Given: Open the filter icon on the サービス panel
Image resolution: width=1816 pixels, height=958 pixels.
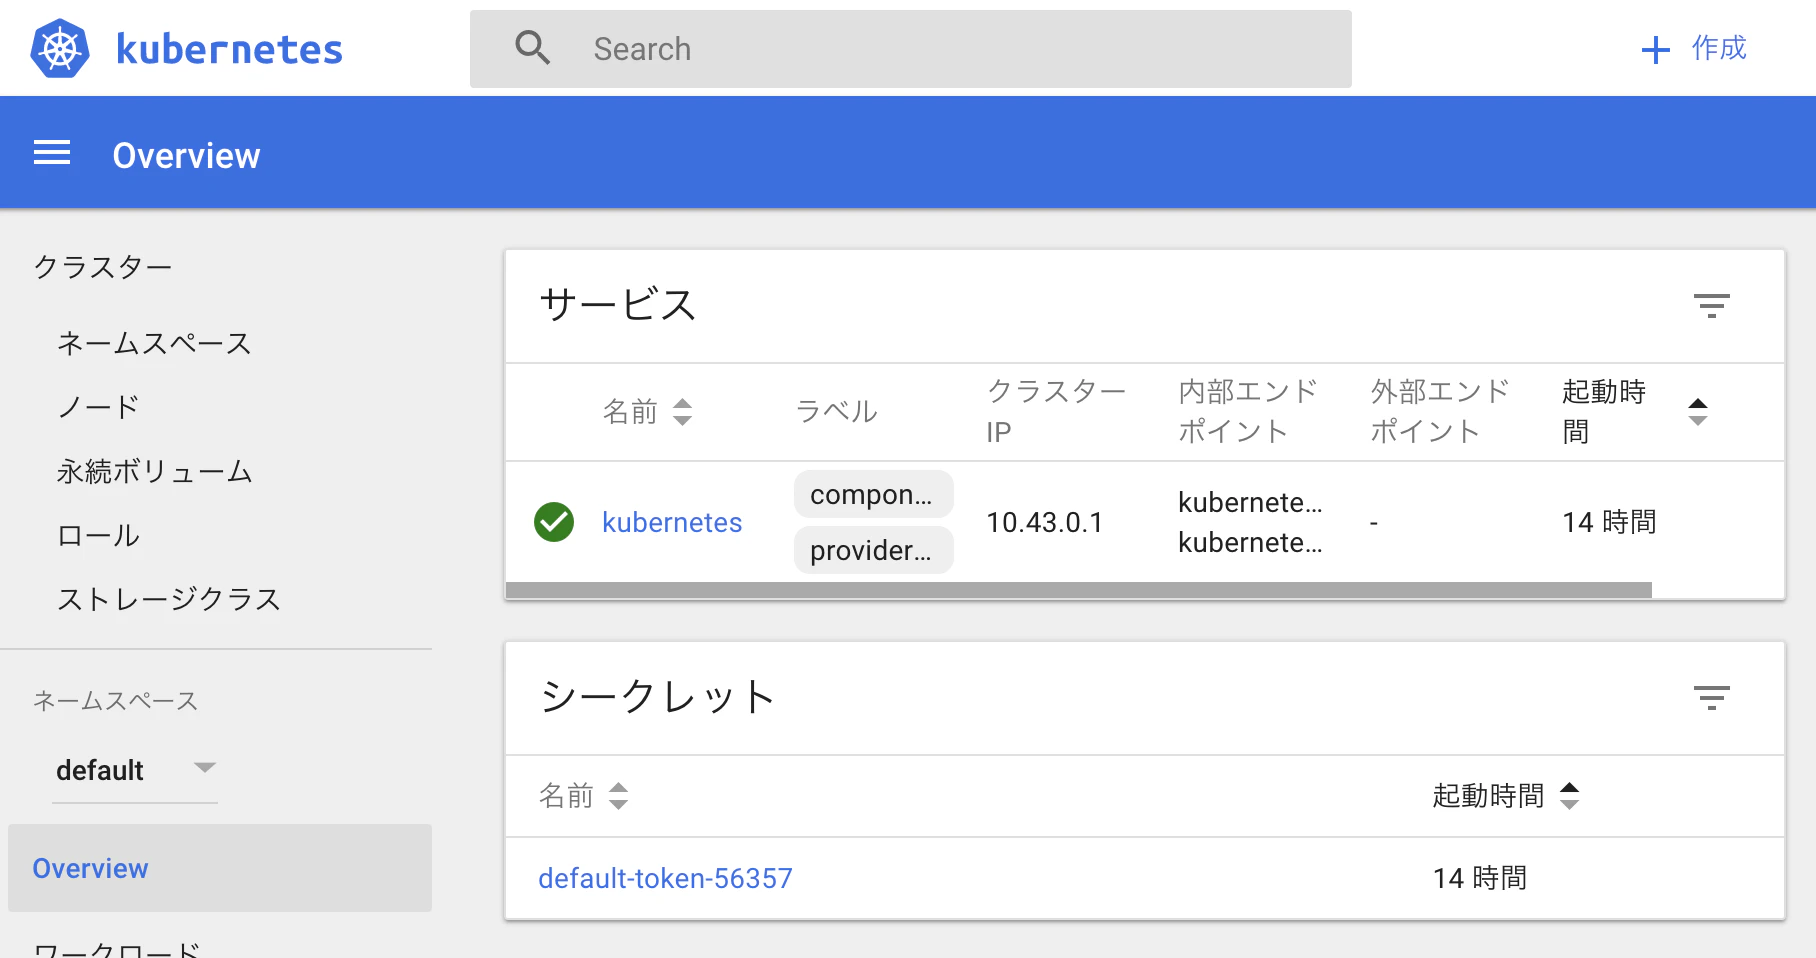Looking at the screenshot, I should 1712,306.
